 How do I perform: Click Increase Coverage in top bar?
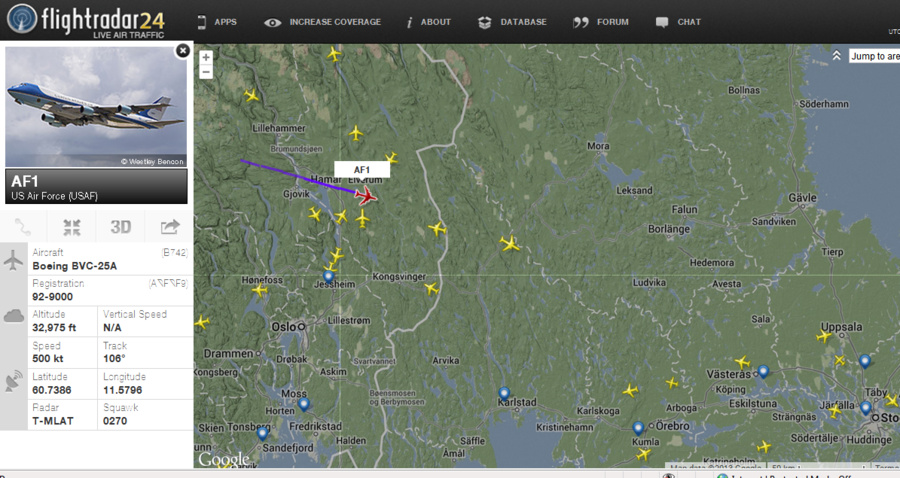click(x=323, y=22)
